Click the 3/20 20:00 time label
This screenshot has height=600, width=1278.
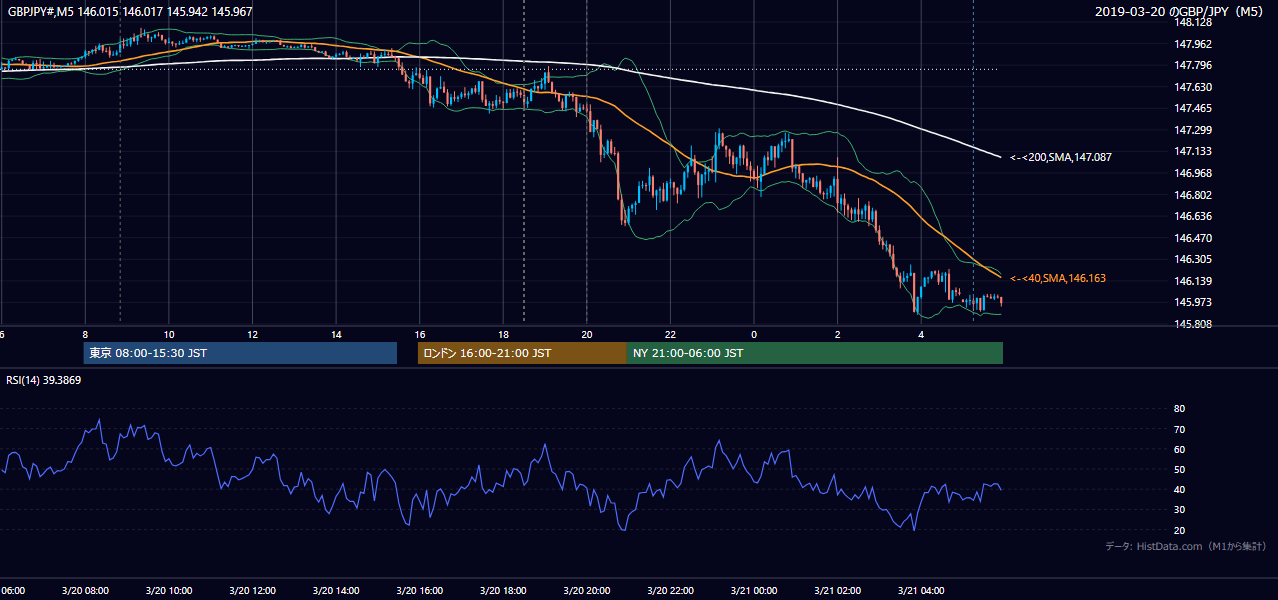pos(586,591)
